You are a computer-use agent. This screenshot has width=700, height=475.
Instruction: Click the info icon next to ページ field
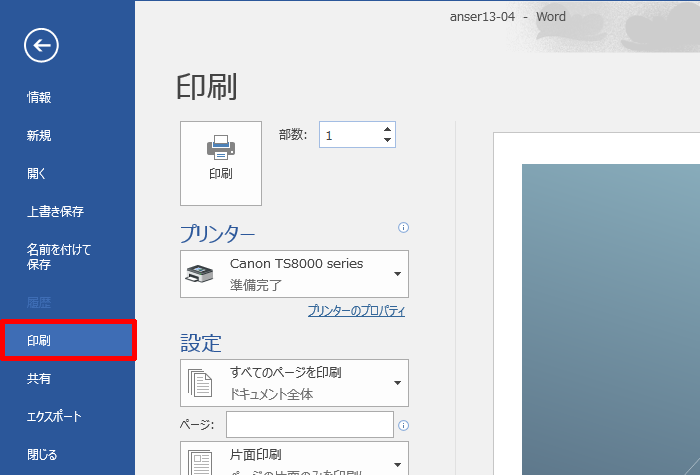[x=403, y=425]
